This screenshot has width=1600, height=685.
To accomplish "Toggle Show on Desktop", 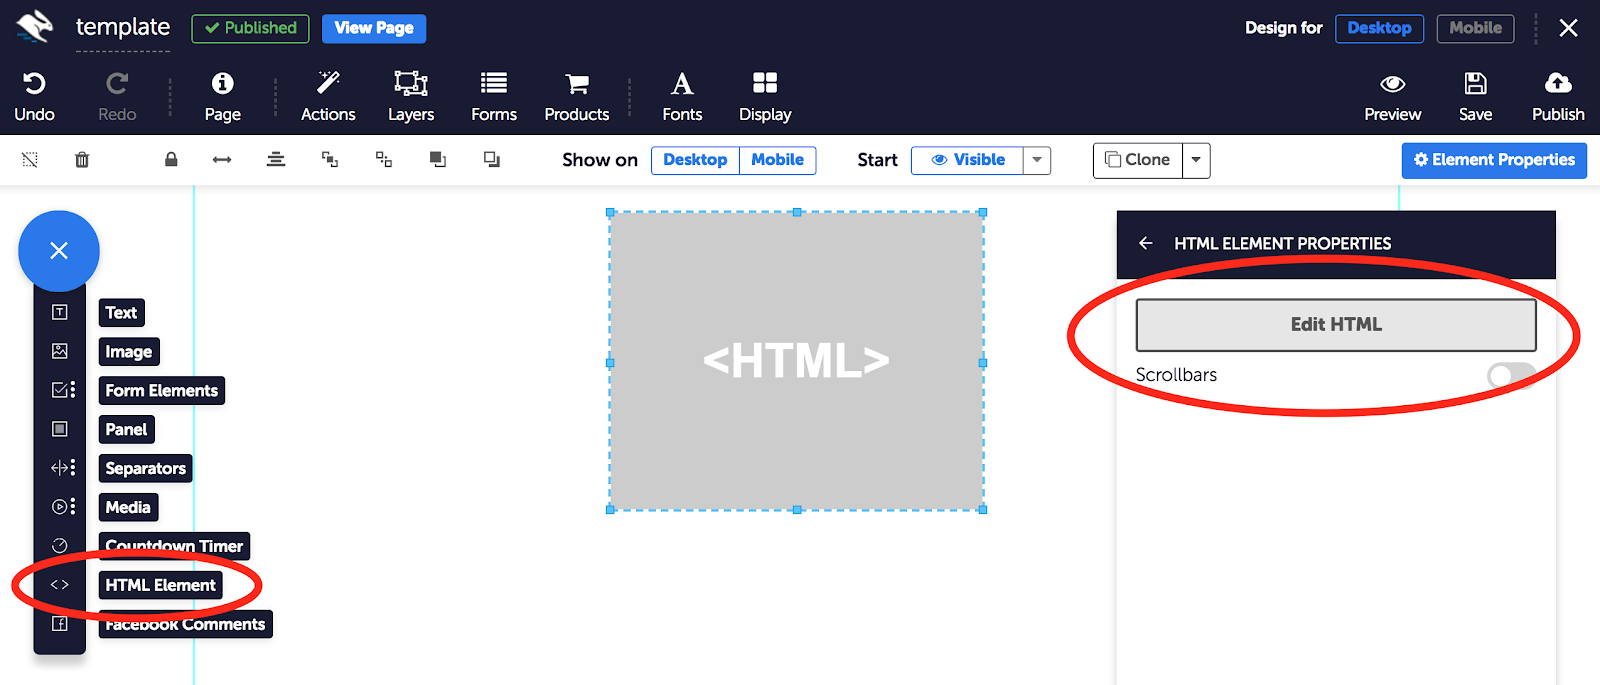I will [695, 160].
